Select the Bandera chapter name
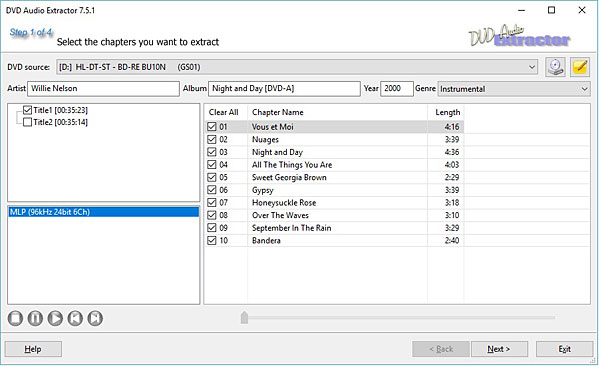This screenshot has height=367, width=600. point(266,240)
